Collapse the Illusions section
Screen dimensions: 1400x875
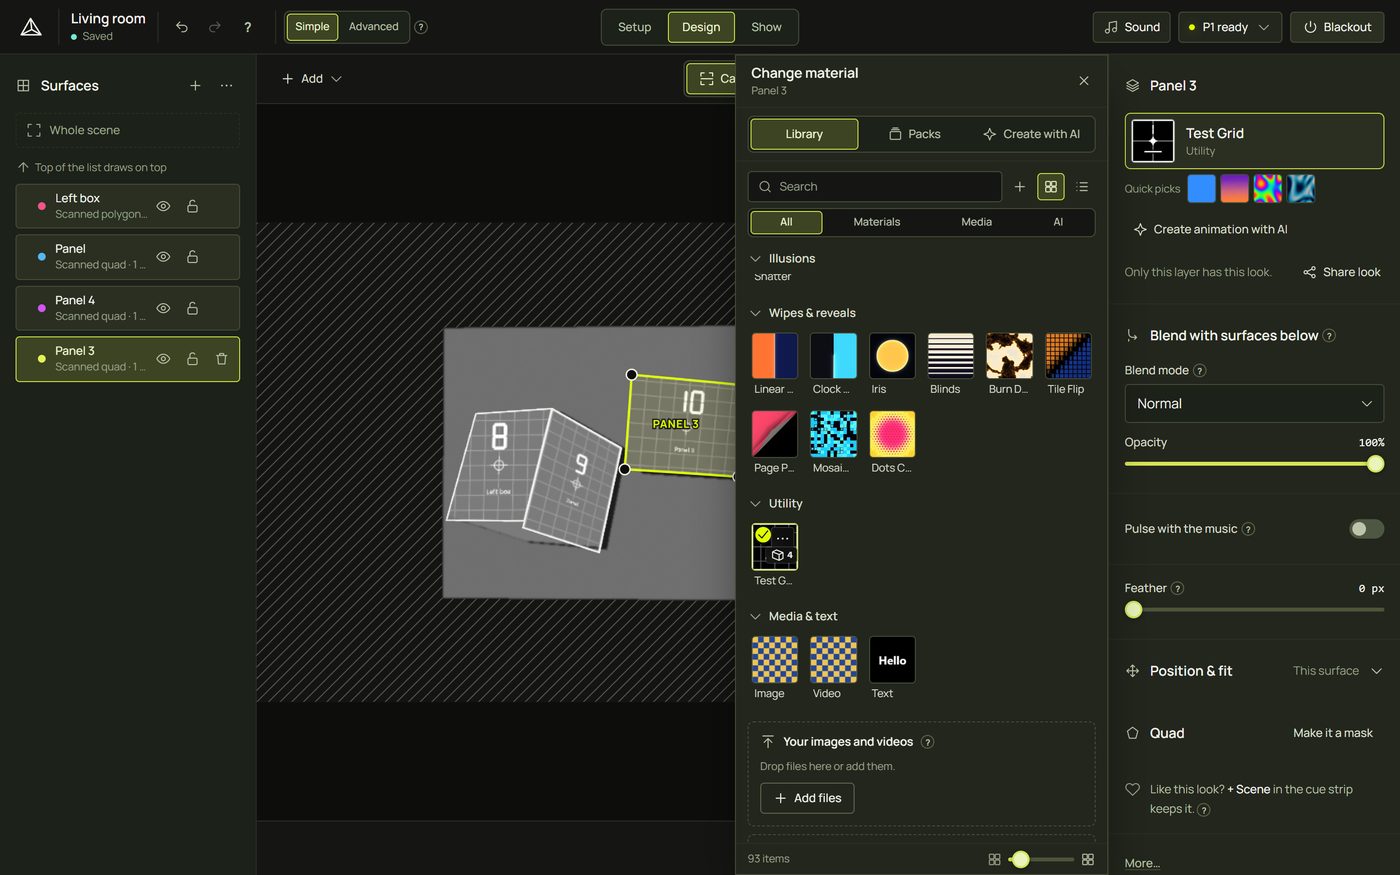[756, 259]
